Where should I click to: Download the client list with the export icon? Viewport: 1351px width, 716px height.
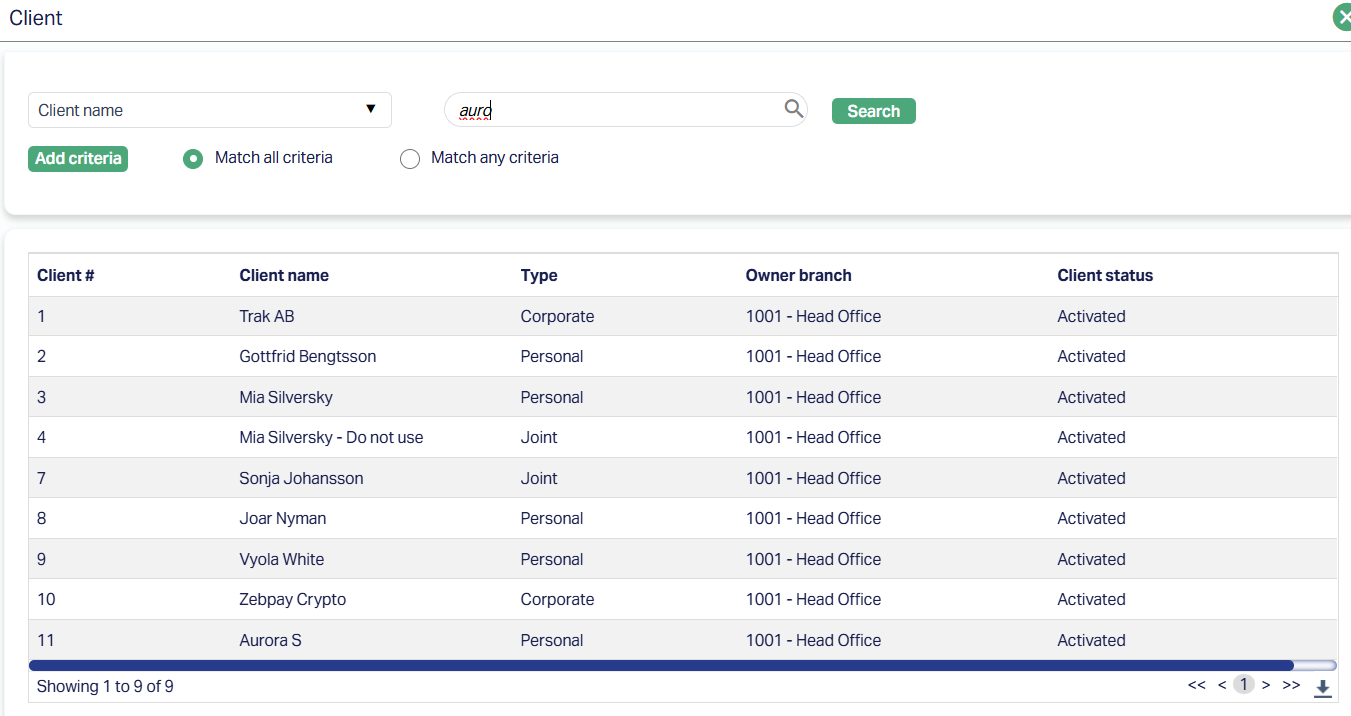1322,687
